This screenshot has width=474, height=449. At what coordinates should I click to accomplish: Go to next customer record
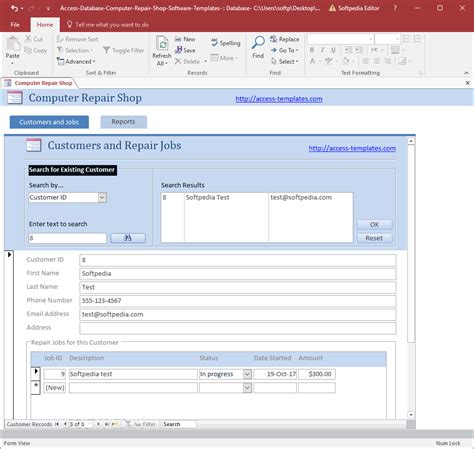(98, 424)
